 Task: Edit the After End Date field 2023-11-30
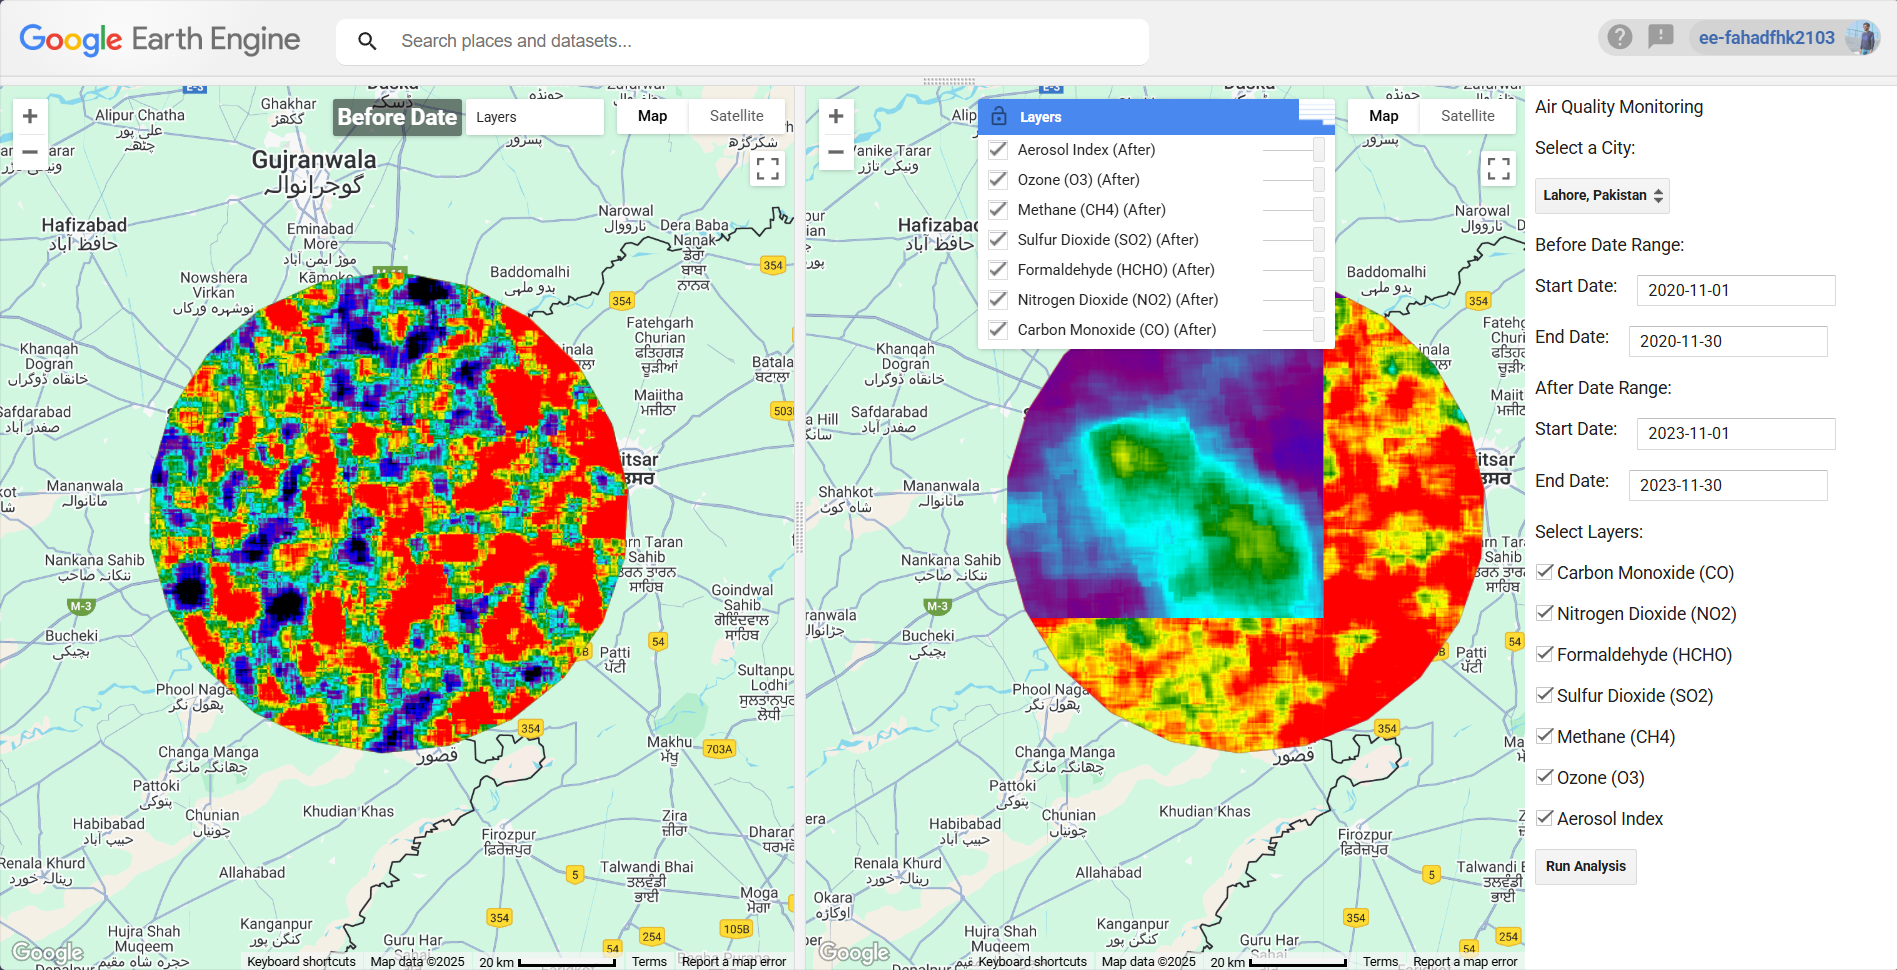click(x=1727, y=485)
